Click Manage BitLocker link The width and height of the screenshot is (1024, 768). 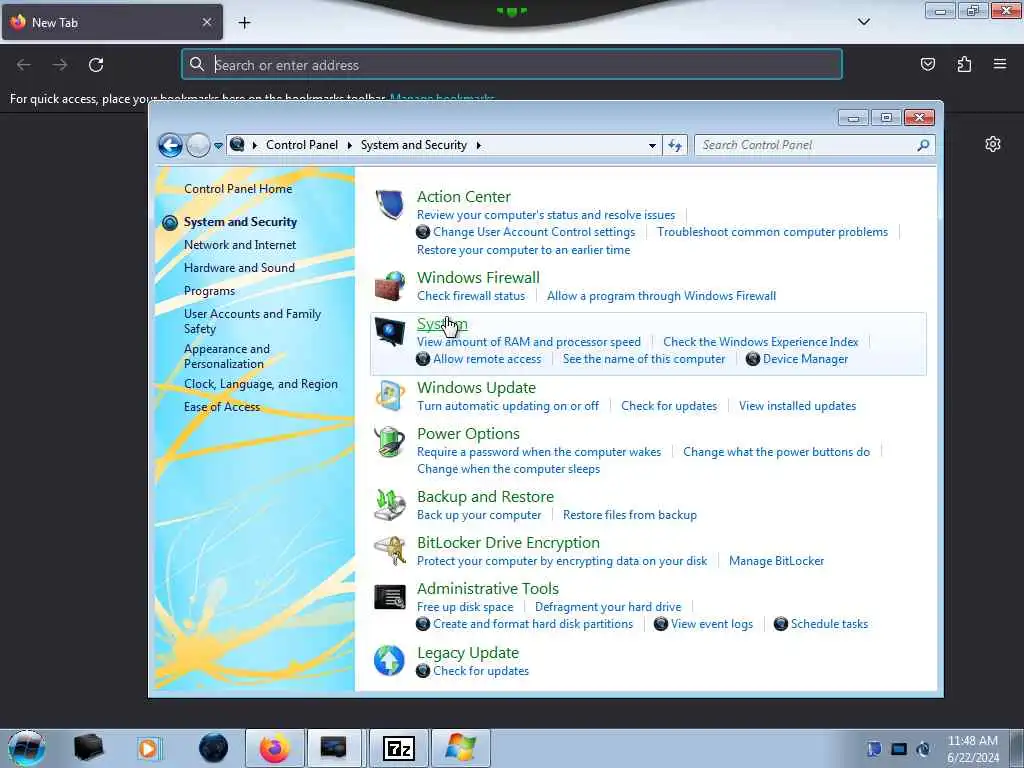(x=776, y=561)
